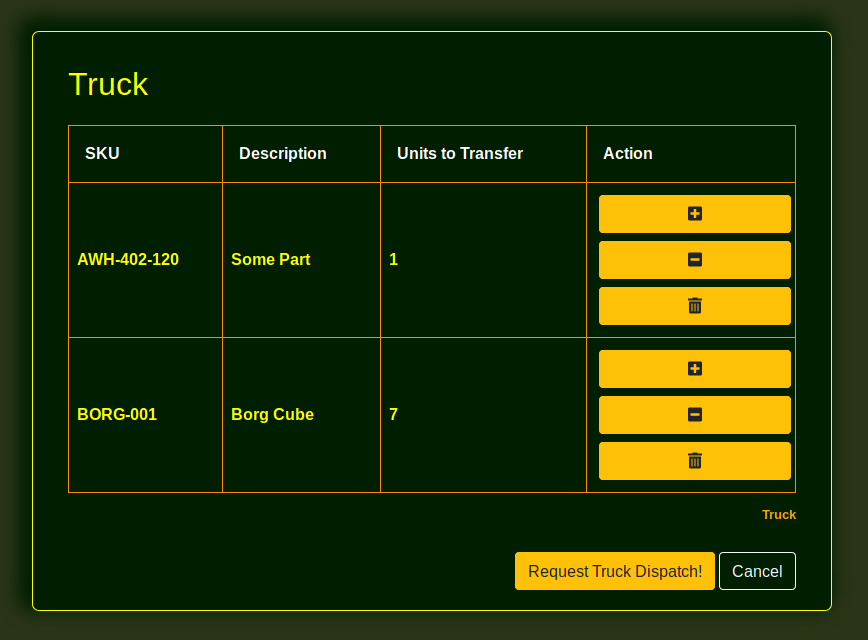Decrease units for BORG-001 with minus button
This screenshot has width=868, height=640.
pyautogui.click(x=694, y=415)
